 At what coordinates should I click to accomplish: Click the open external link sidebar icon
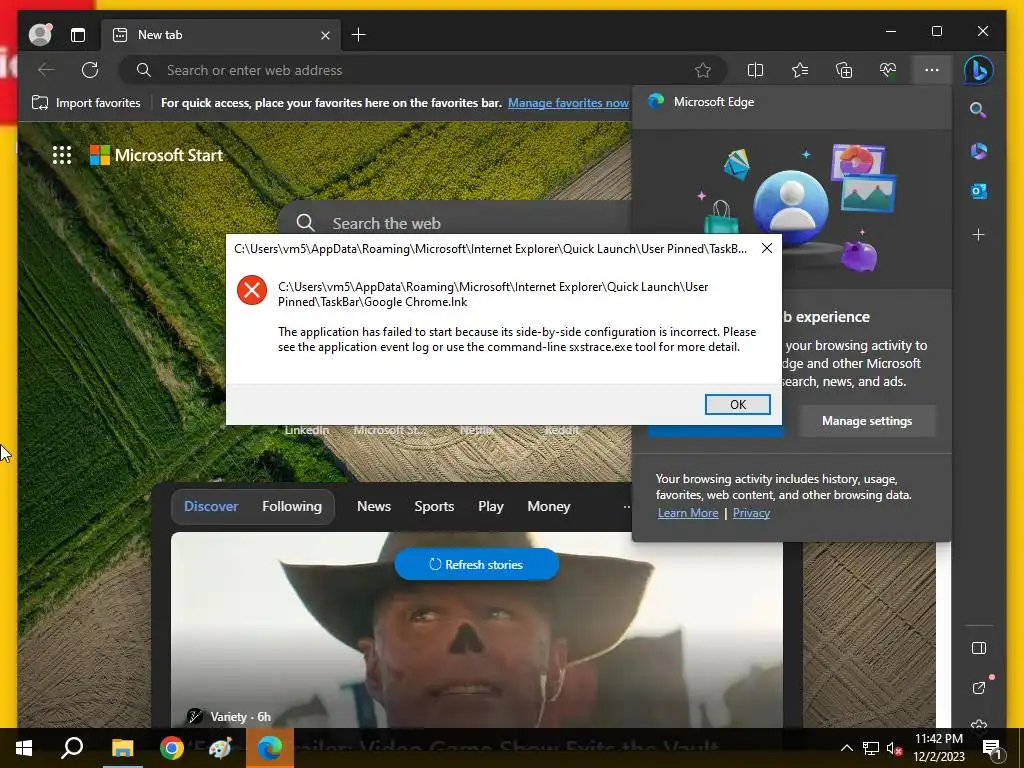click(x=978, y=688)
